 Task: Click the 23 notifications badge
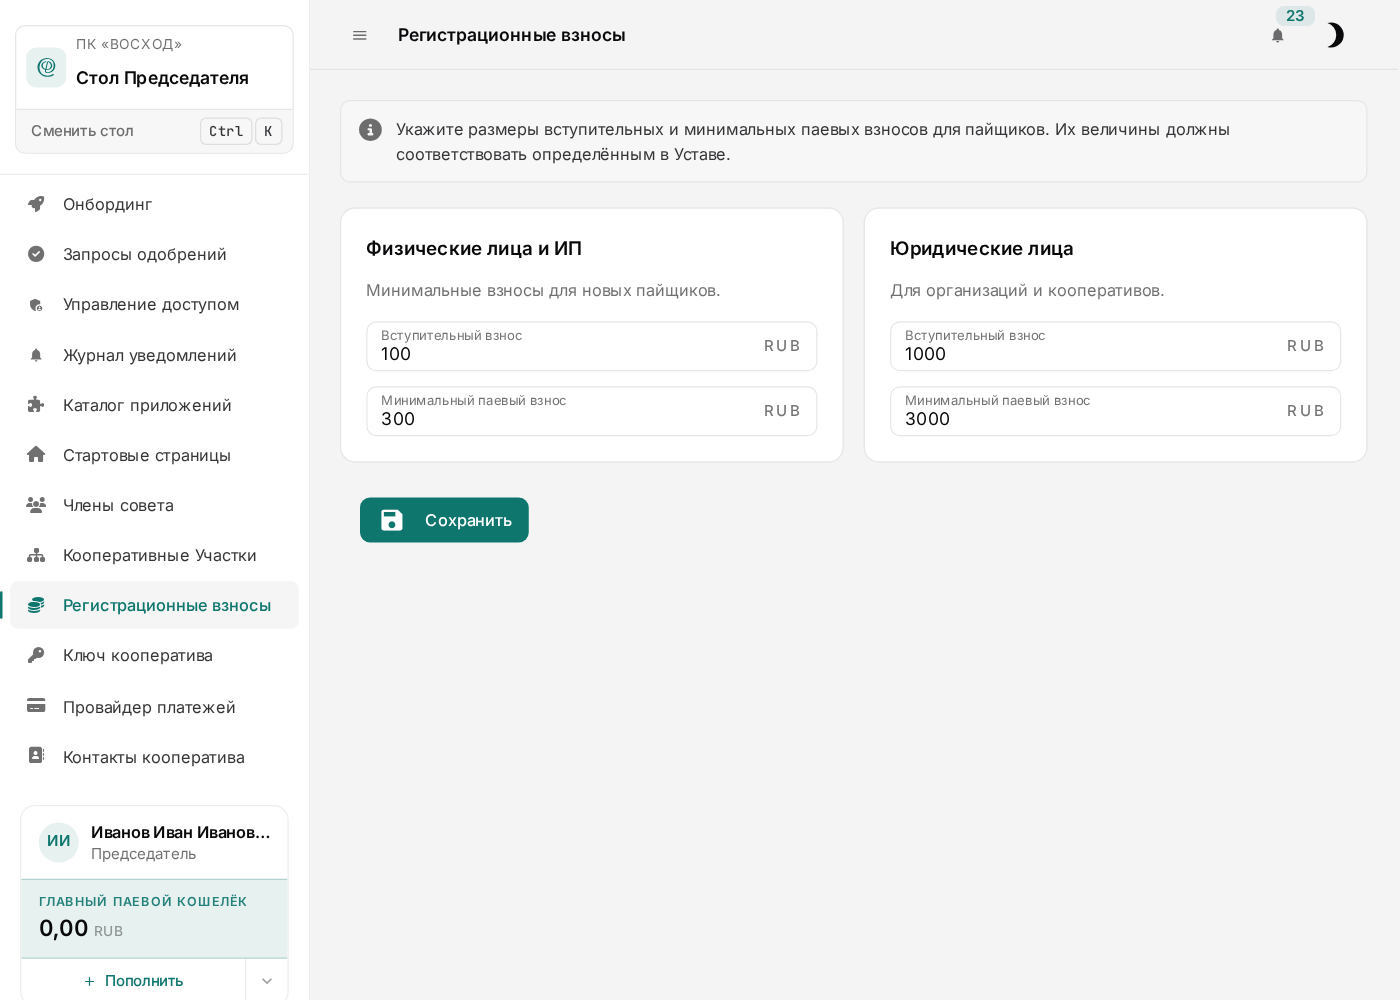click(x=1295, y=16)
